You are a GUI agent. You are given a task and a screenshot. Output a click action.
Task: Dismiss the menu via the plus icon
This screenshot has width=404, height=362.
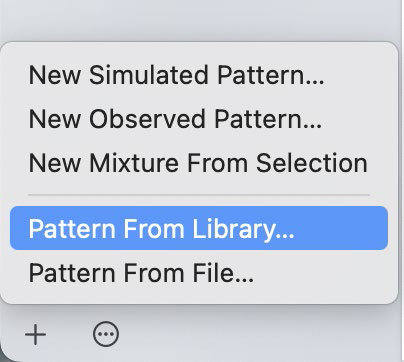point(35,334)
